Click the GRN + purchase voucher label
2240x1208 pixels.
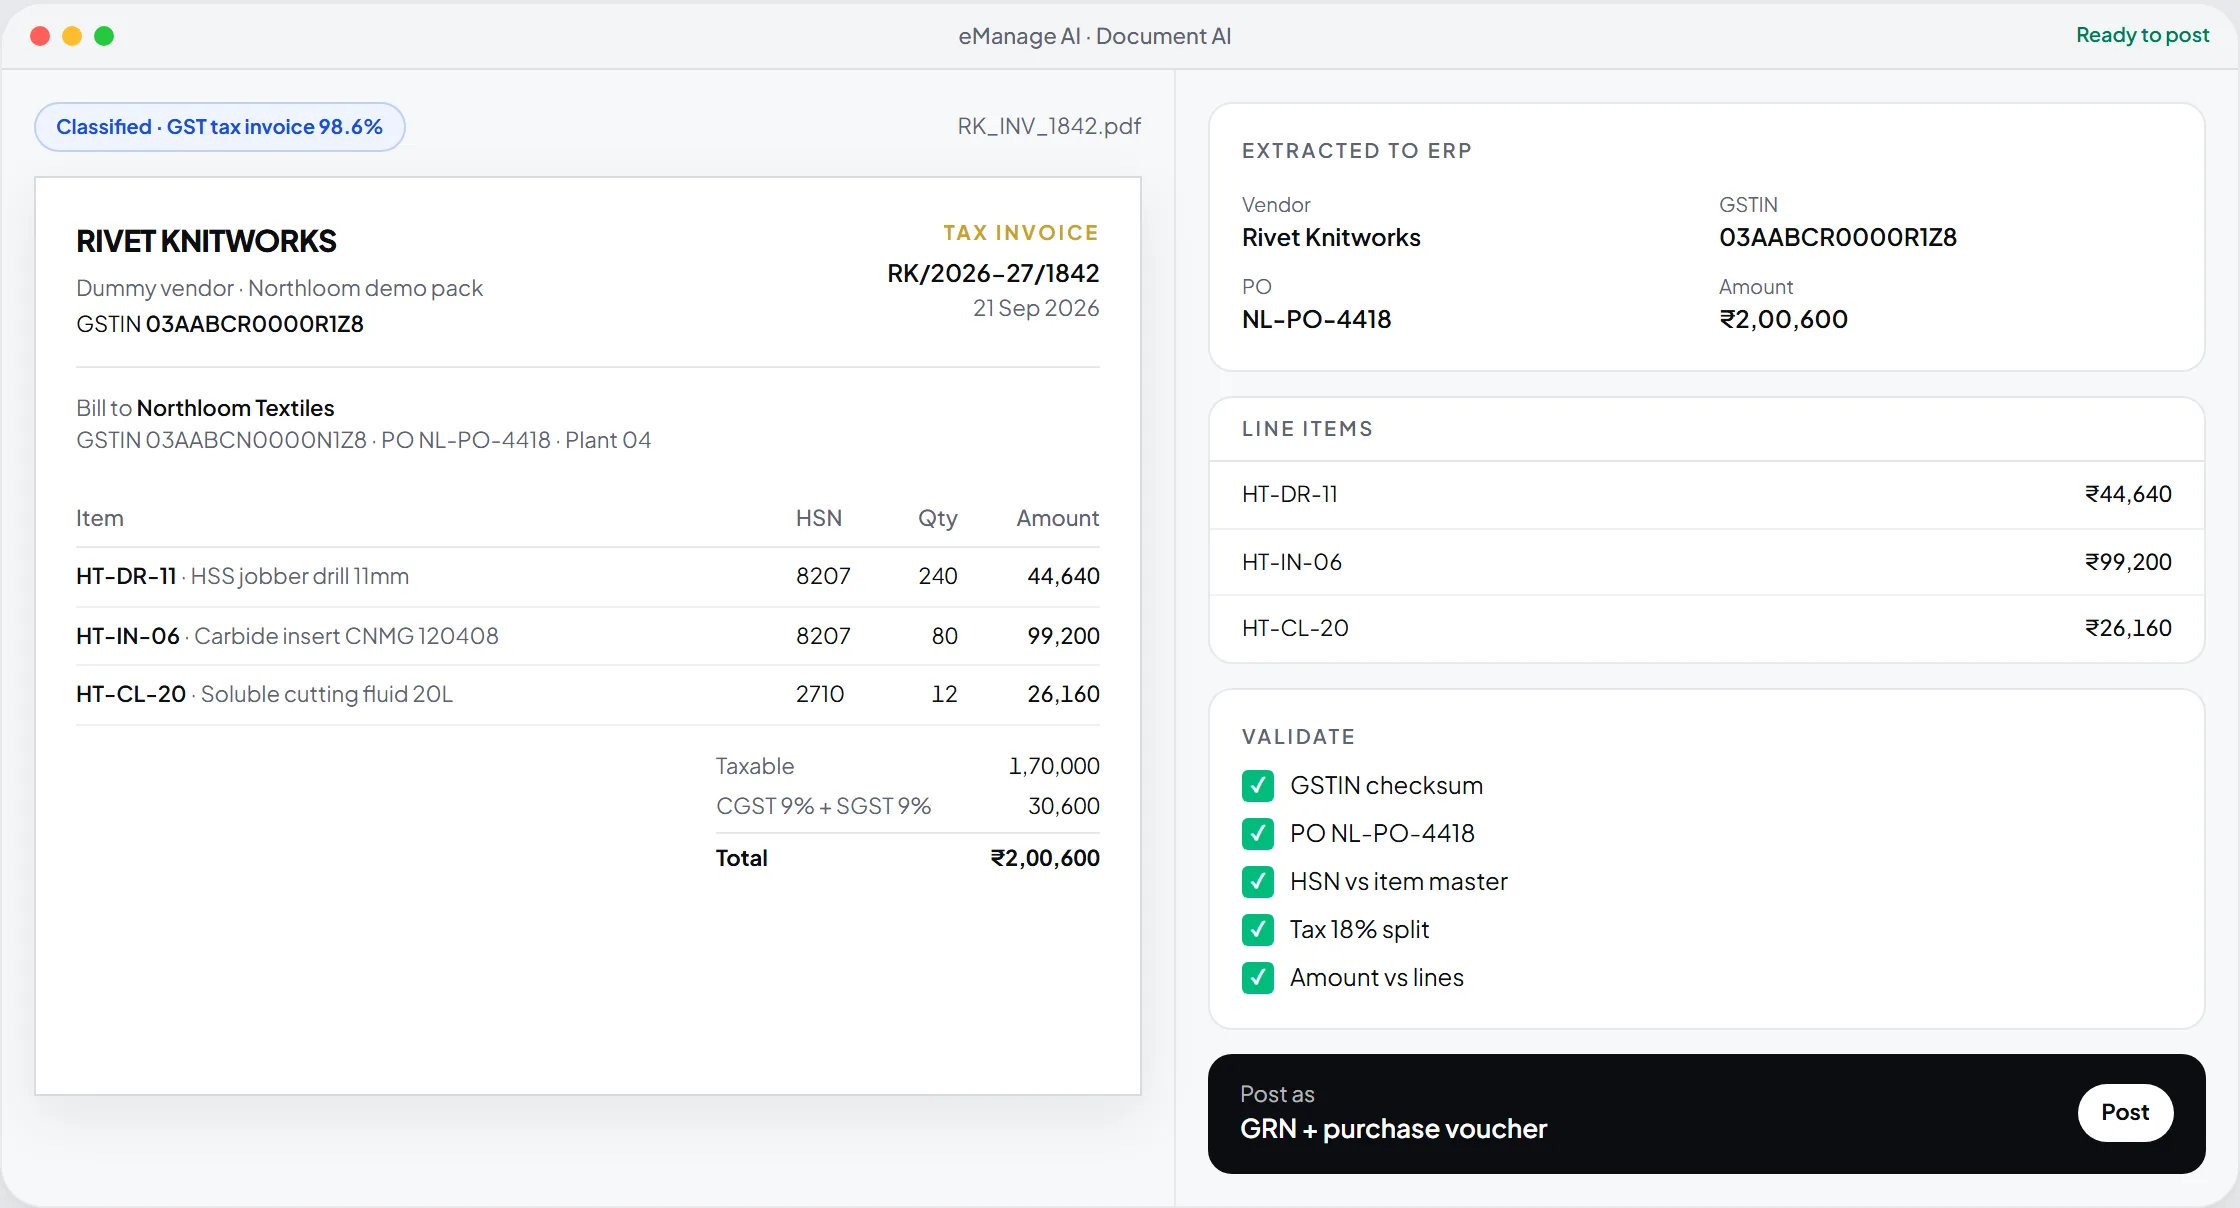(x=1394, y=1129)
